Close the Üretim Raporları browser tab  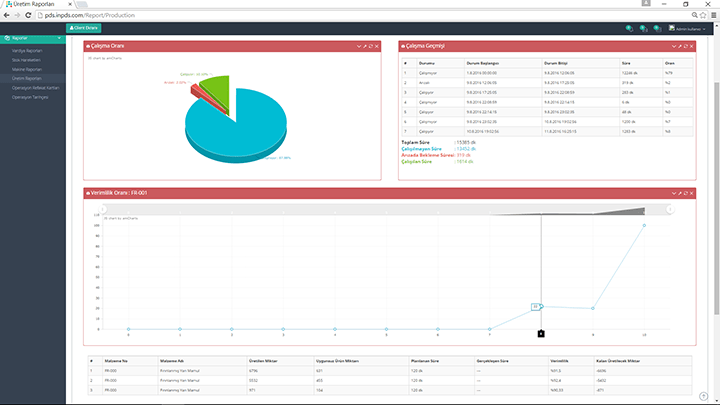tap(70, 4)
